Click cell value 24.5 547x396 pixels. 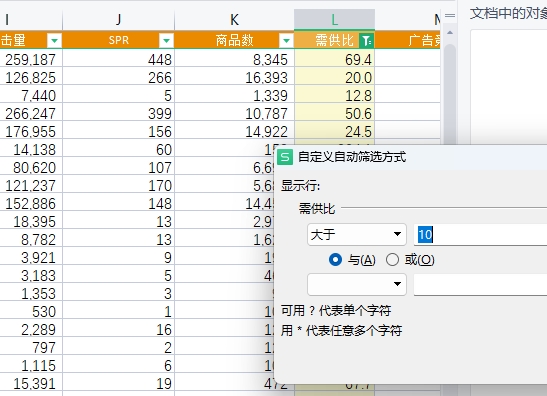pos(358,132)
